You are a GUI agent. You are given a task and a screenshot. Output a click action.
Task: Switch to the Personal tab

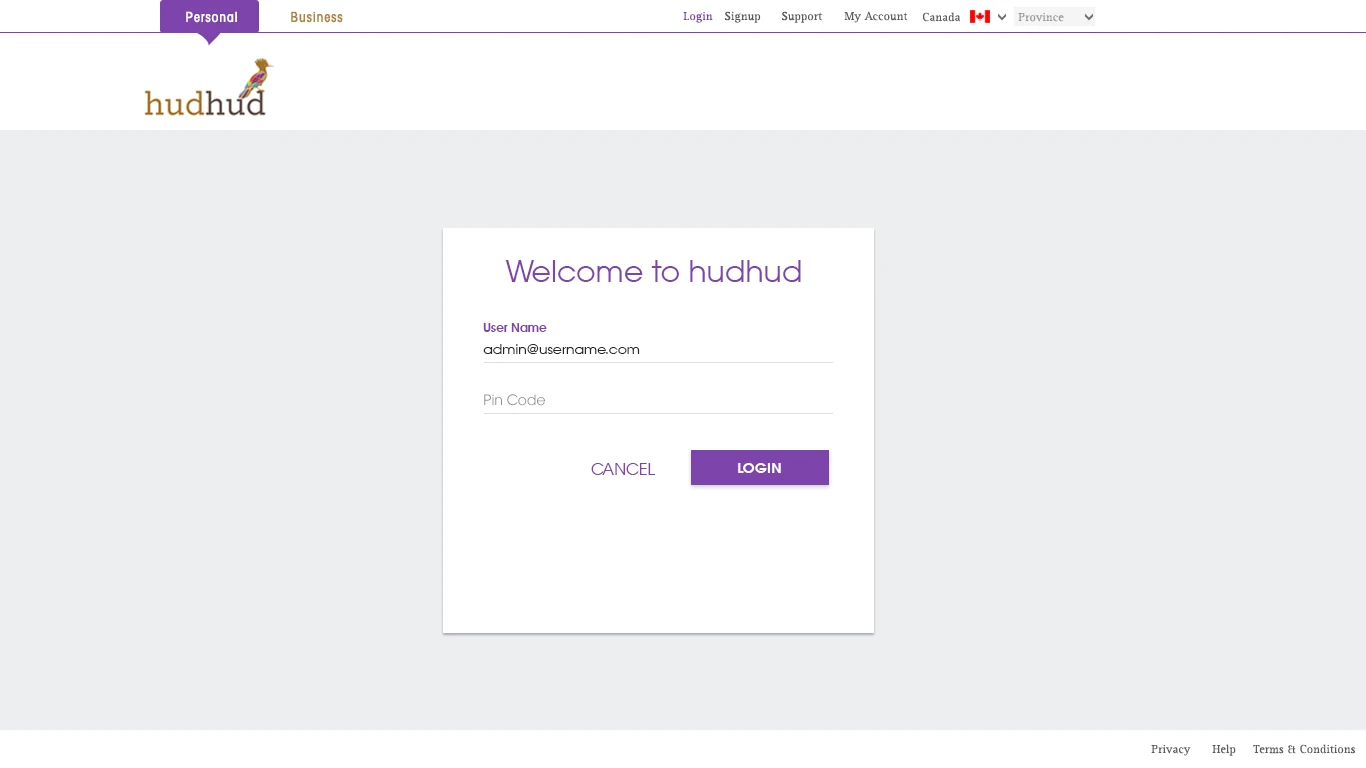coord(210,17)
